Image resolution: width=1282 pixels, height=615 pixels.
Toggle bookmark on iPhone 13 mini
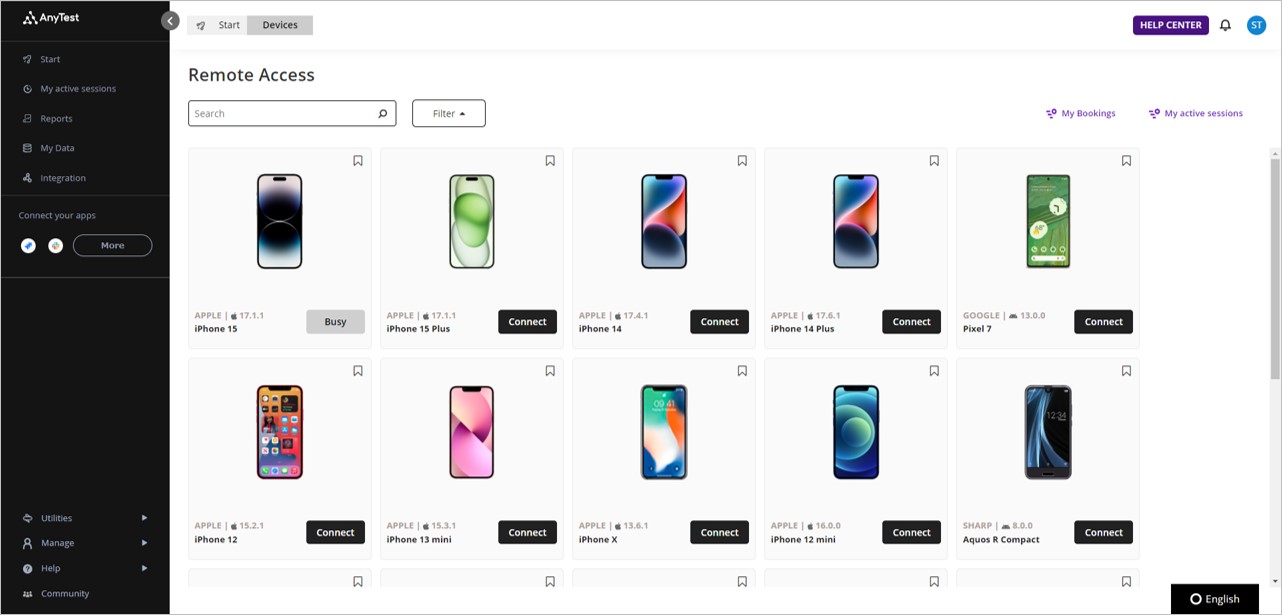[550, 371]
